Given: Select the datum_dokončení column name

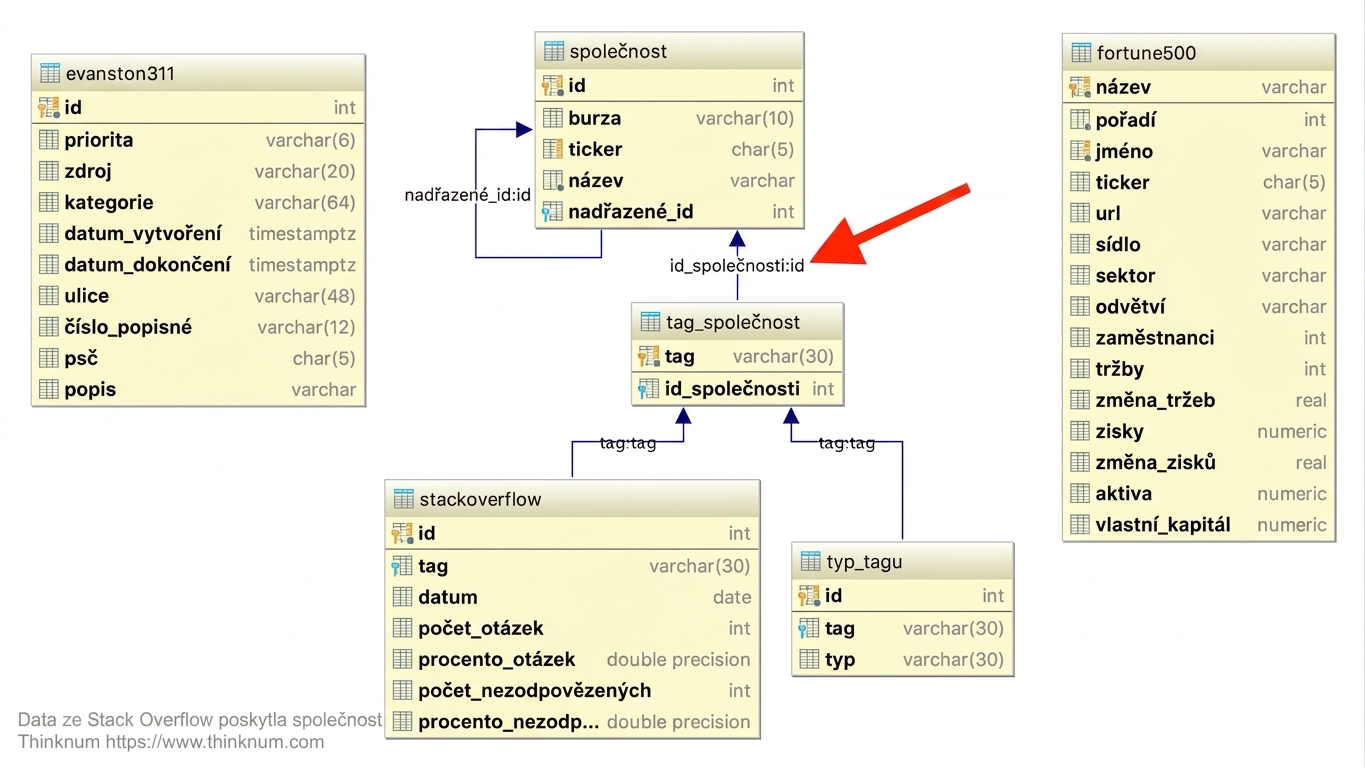Looking at the screenshot, I should (148, 265).
